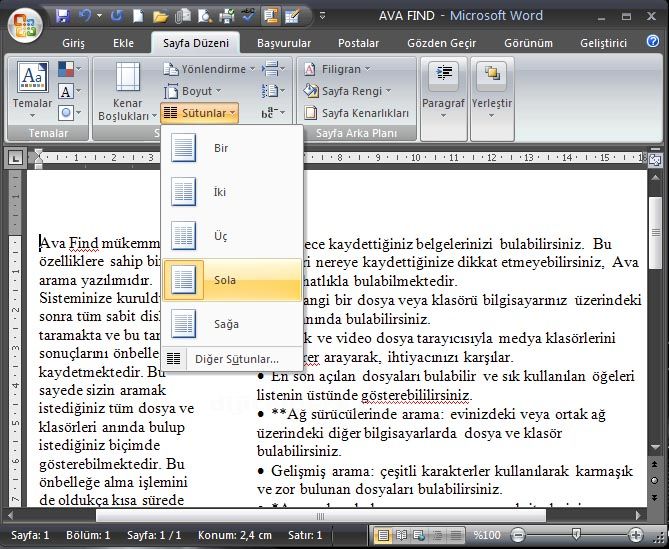Expand the Sayfa Rengi page color dropdown
This screenshot has width=669, height=549.
point(347,91)
